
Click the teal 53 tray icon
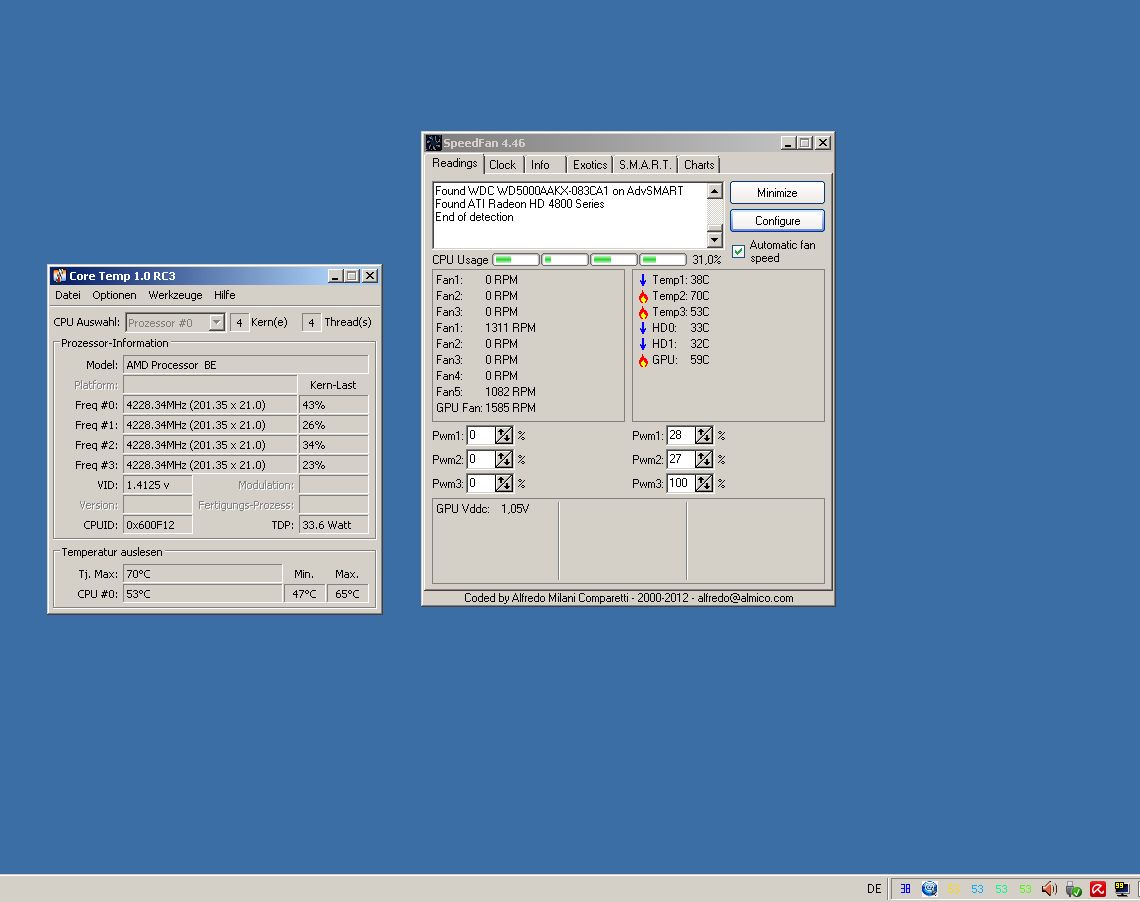click(1001, 888)
